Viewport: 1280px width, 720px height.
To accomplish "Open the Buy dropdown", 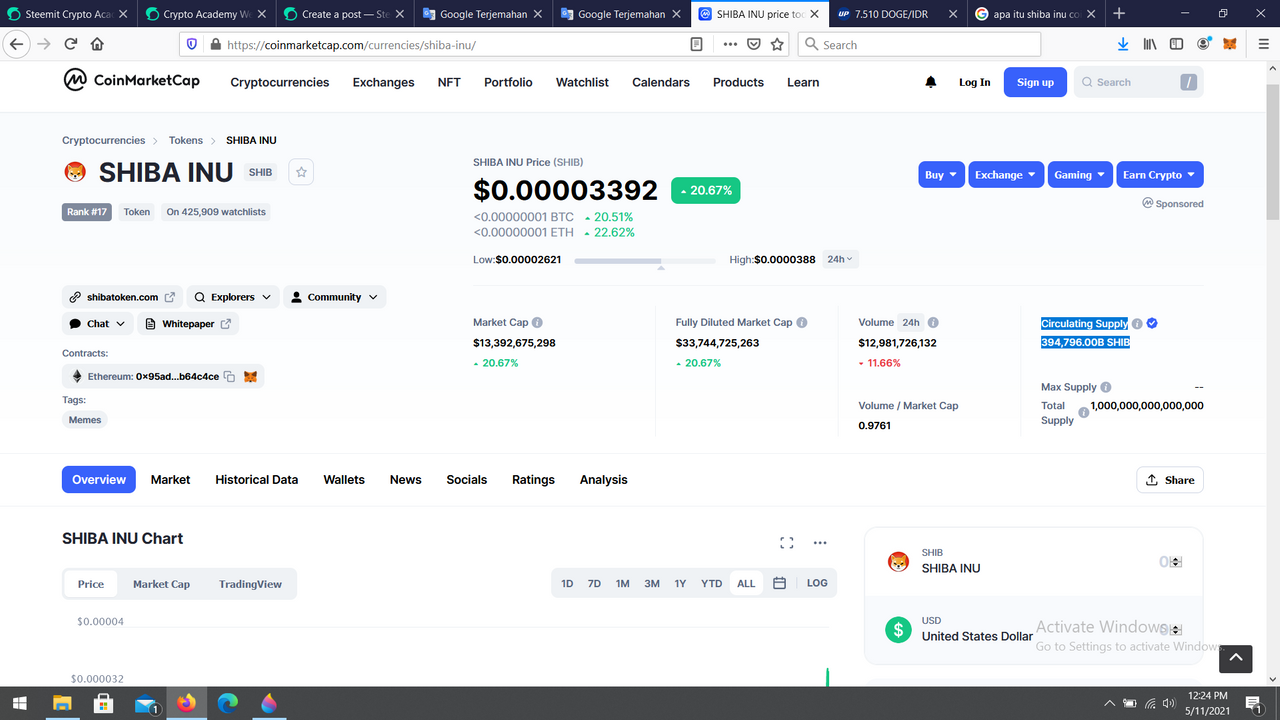I will (x=941, y=174).
